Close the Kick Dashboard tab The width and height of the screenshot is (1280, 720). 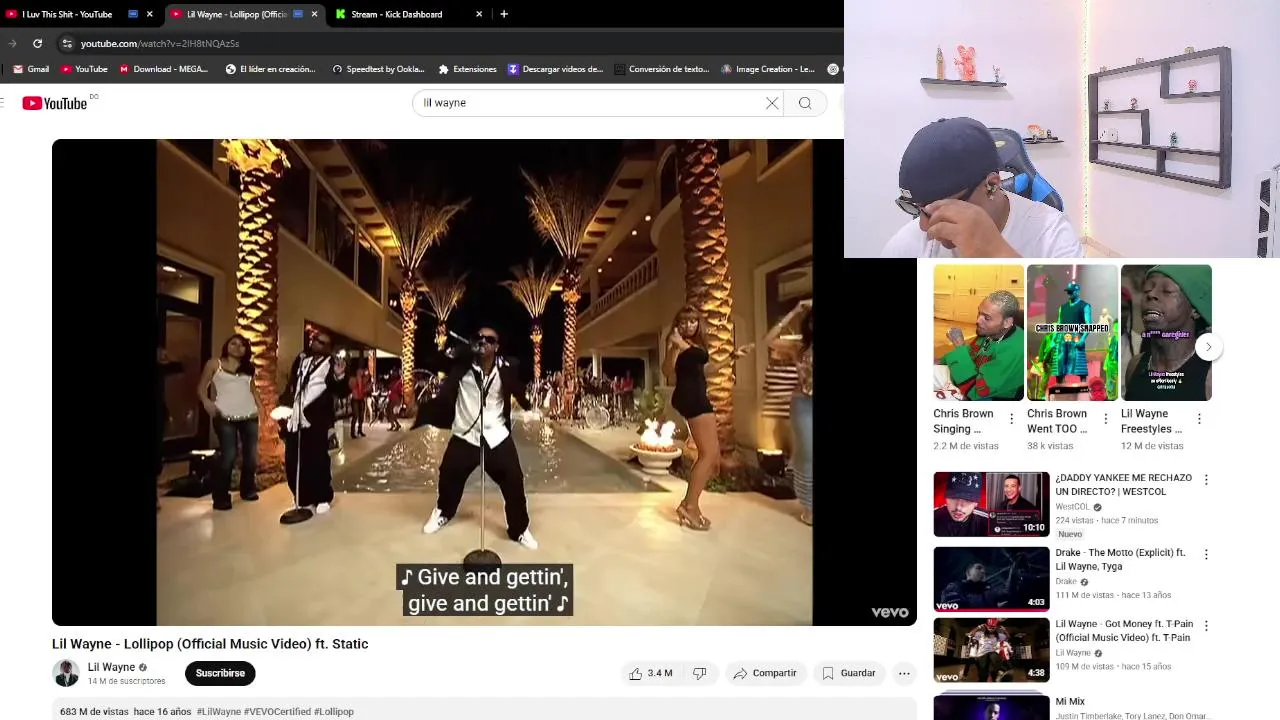tap(479, 14)
